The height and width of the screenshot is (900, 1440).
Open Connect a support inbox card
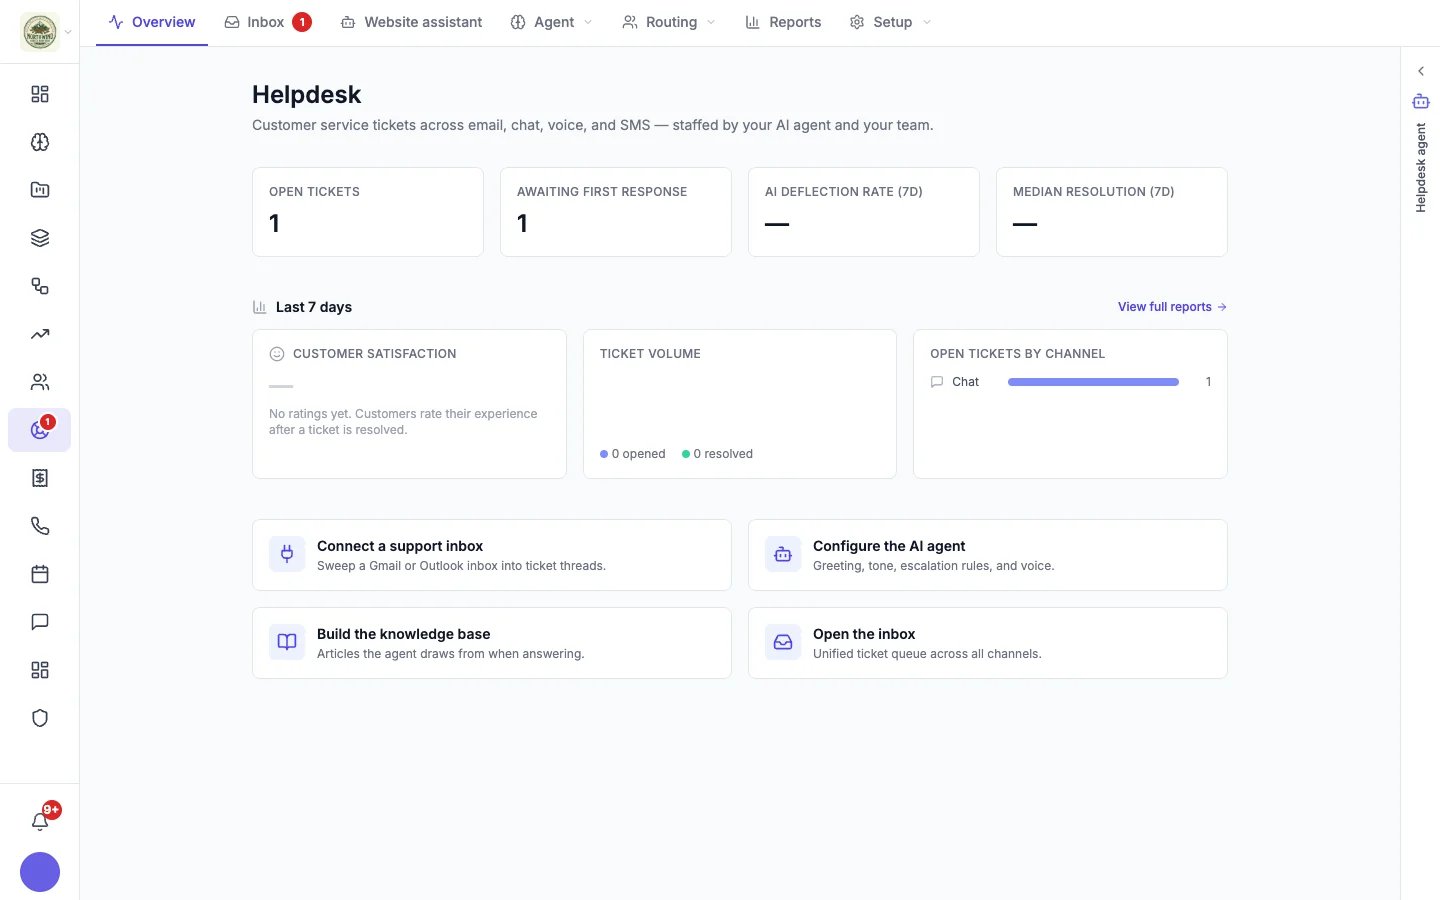click(x=492, y=555)
